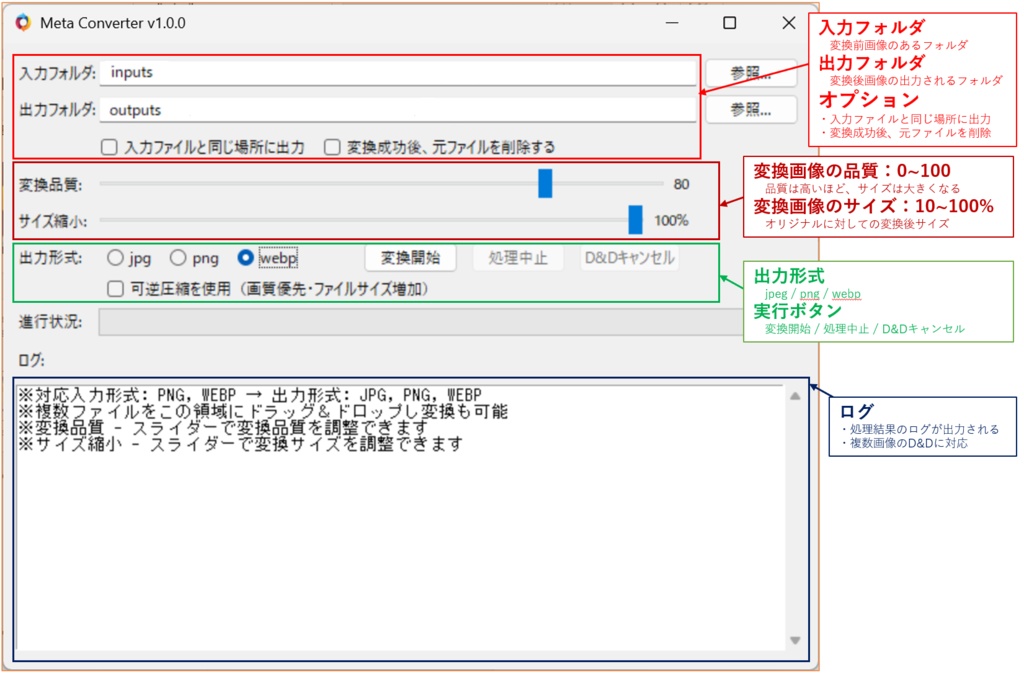This screenshot has height=682, width=1024.
Task: Click the サイズ縮小 slider handle
Action: [x=637, y=220]
